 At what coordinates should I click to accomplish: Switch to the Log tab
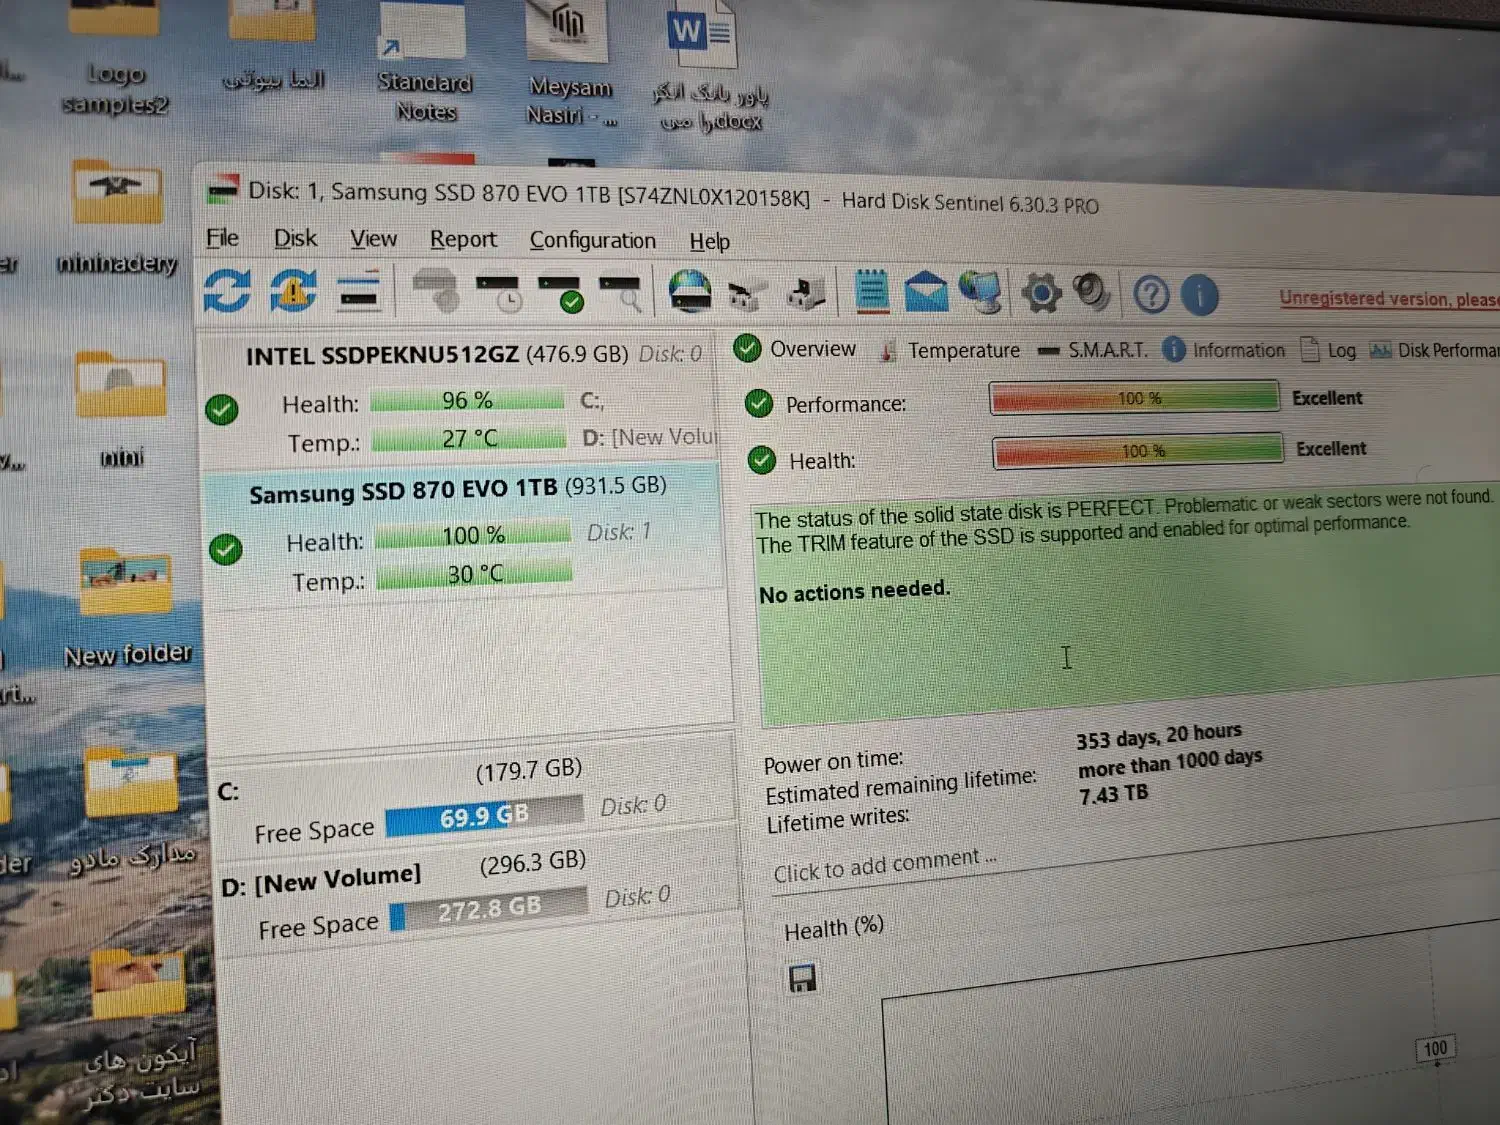coord(1328,350)
